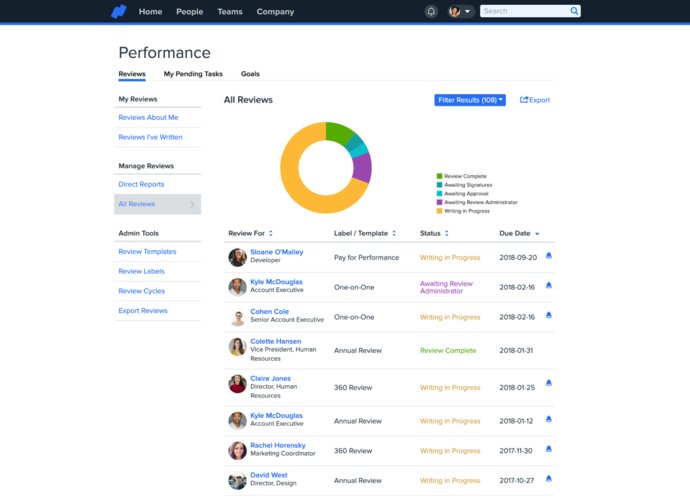The width and height of the screenshot is (690, 500).
Task: Click the bell icon in David West's row
Action: click(548, 480)
